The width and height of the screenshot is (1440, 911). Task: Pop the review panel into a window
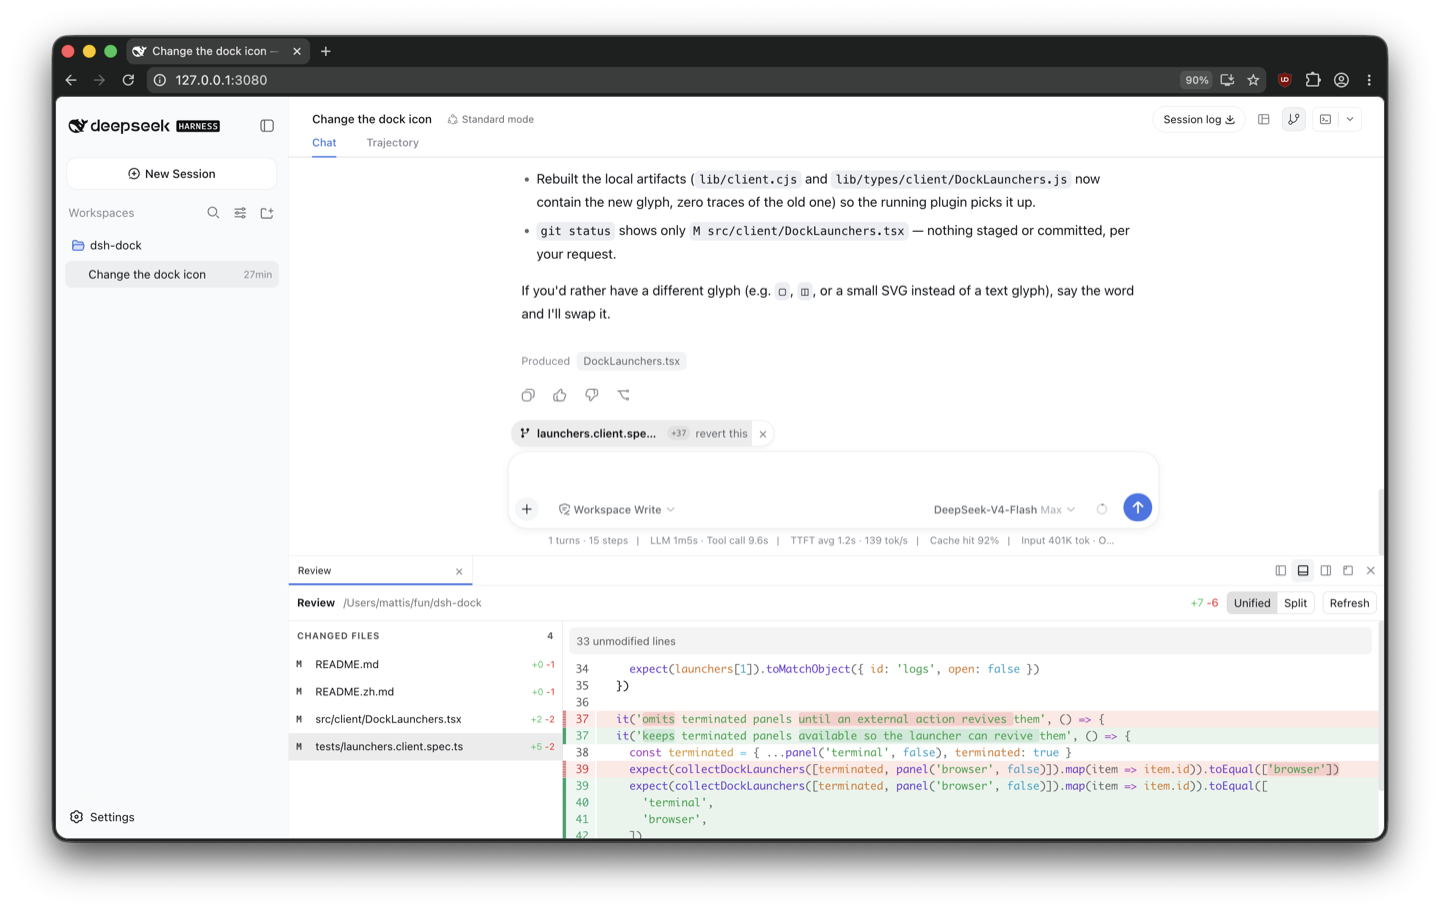[1348, 571]
